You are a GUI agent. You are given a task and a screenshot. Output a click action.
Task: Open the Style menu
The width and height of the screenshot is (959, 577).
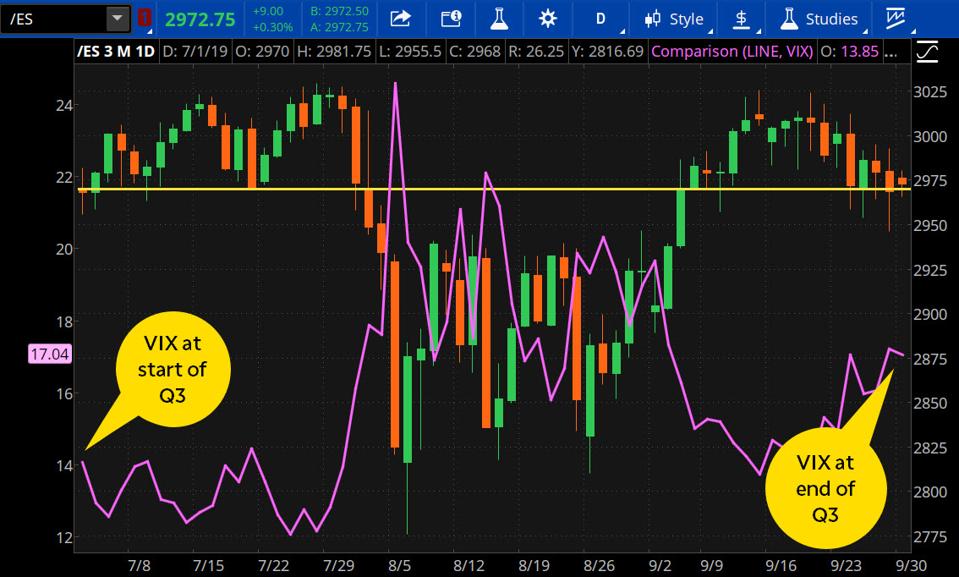click(x=675, y=18)
